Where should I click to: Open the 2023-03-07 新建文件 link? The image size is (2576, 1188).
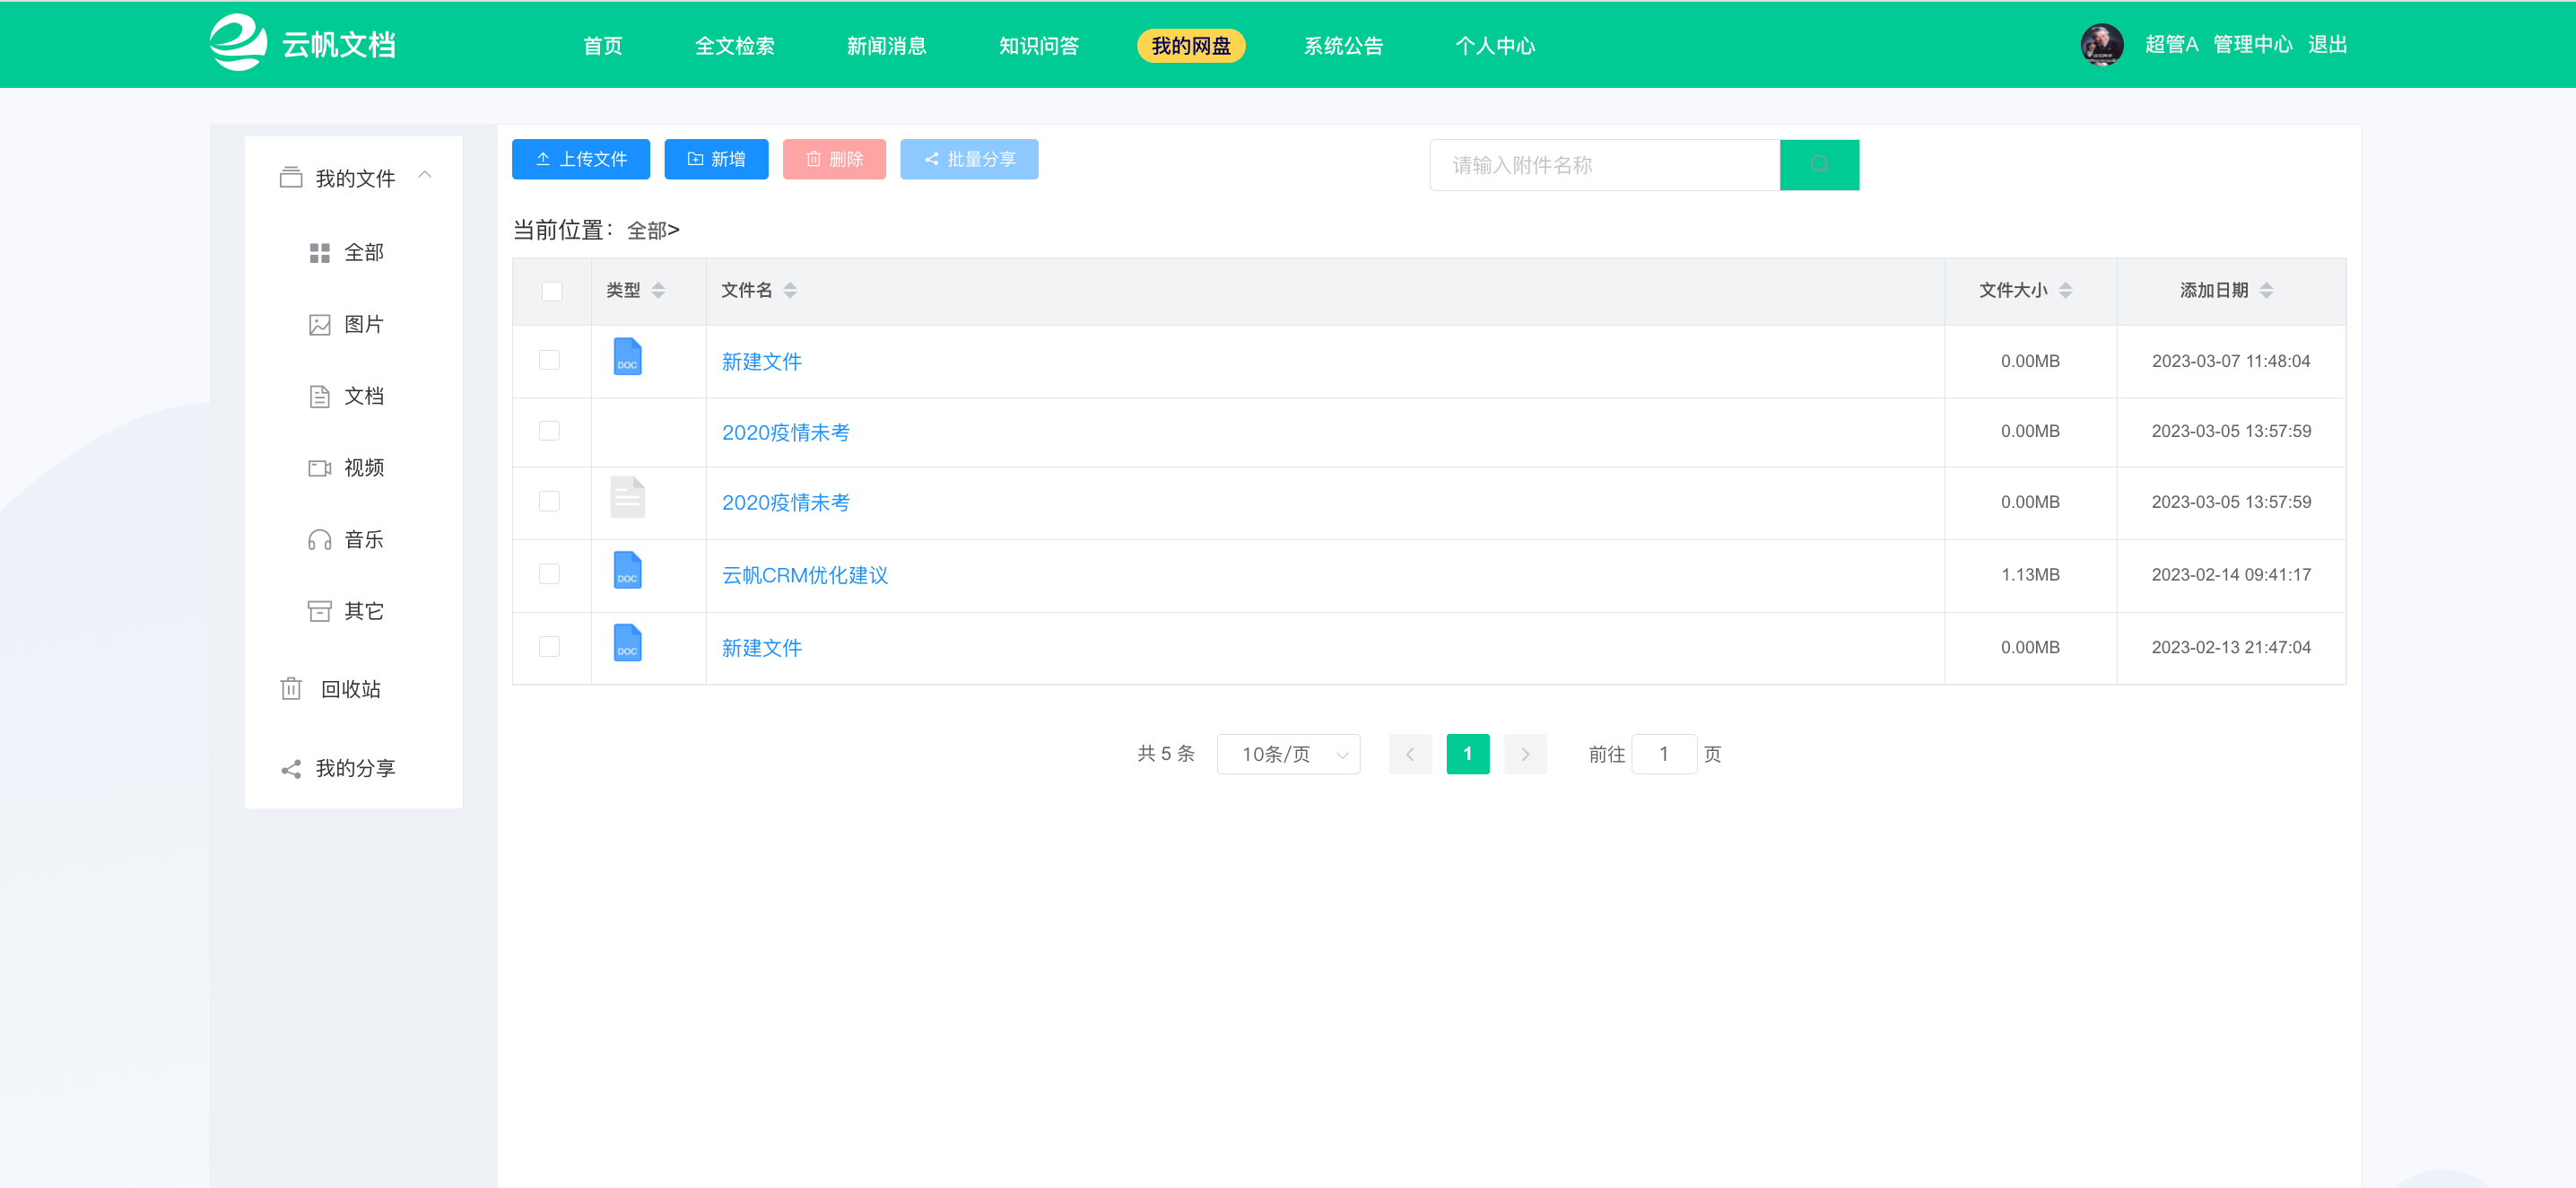point(762,362)
